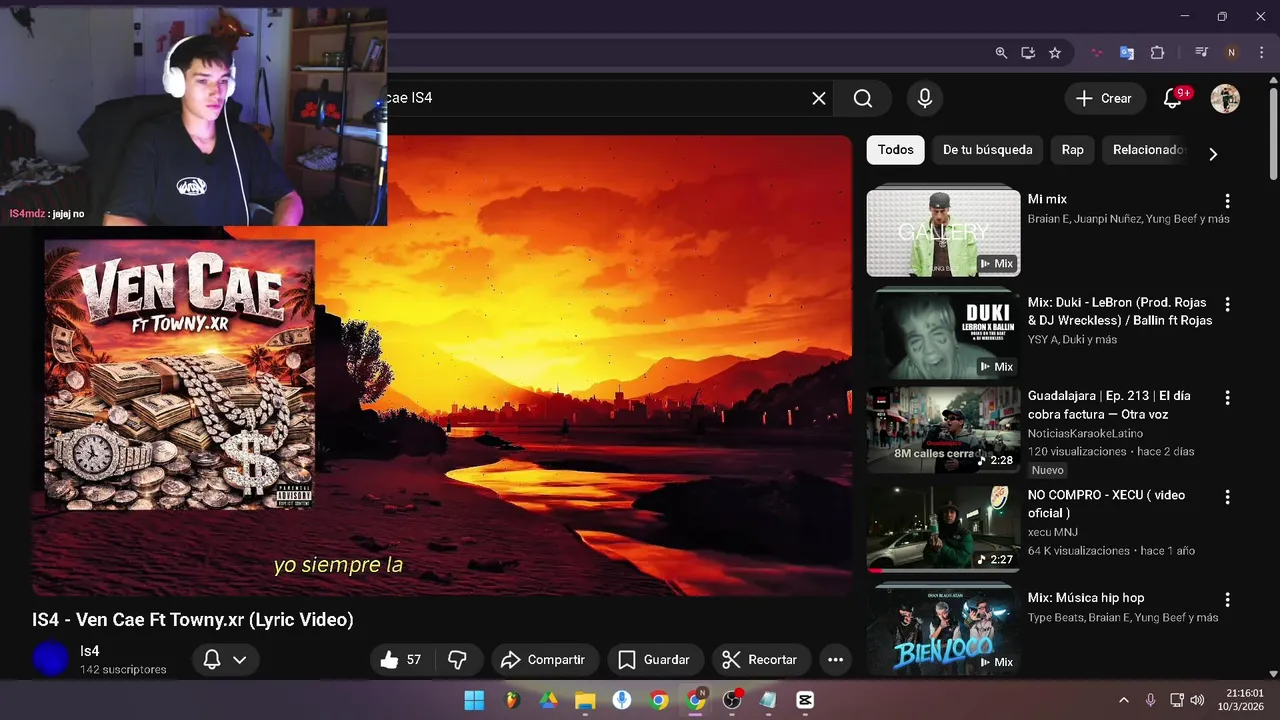
Task: Click title NO COMPRO - XECU video oficial
Action: (x=1106, y=504)
